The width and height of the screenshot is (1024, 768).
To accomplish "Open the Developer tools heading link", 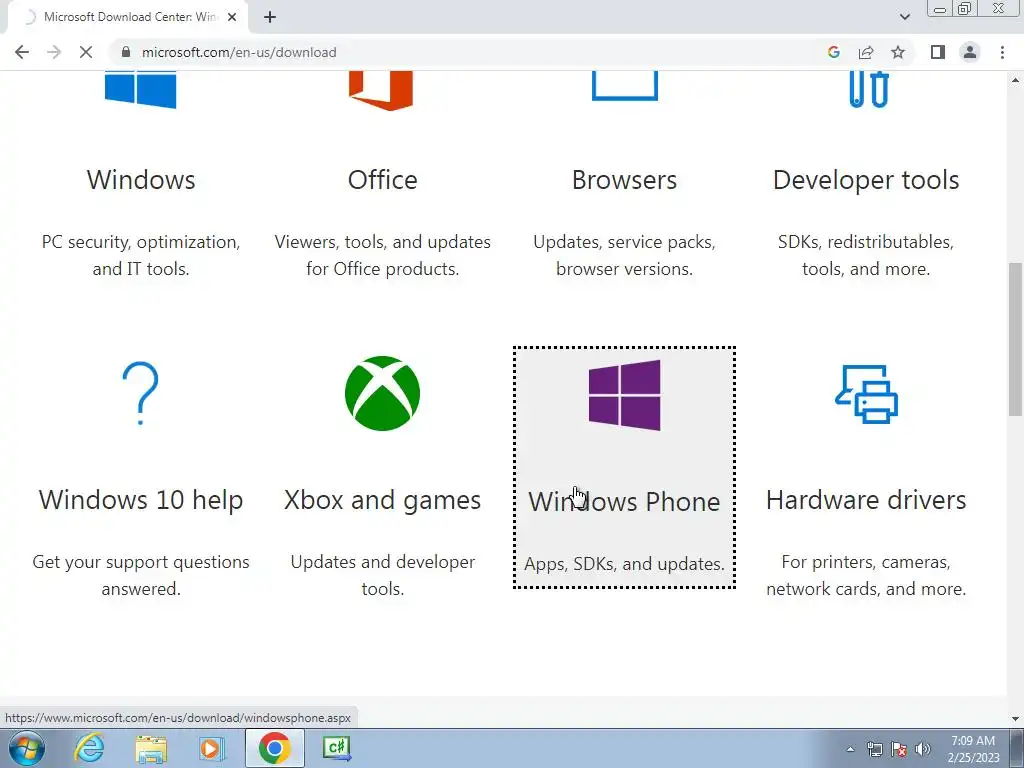I will click(x=866, y=180).
